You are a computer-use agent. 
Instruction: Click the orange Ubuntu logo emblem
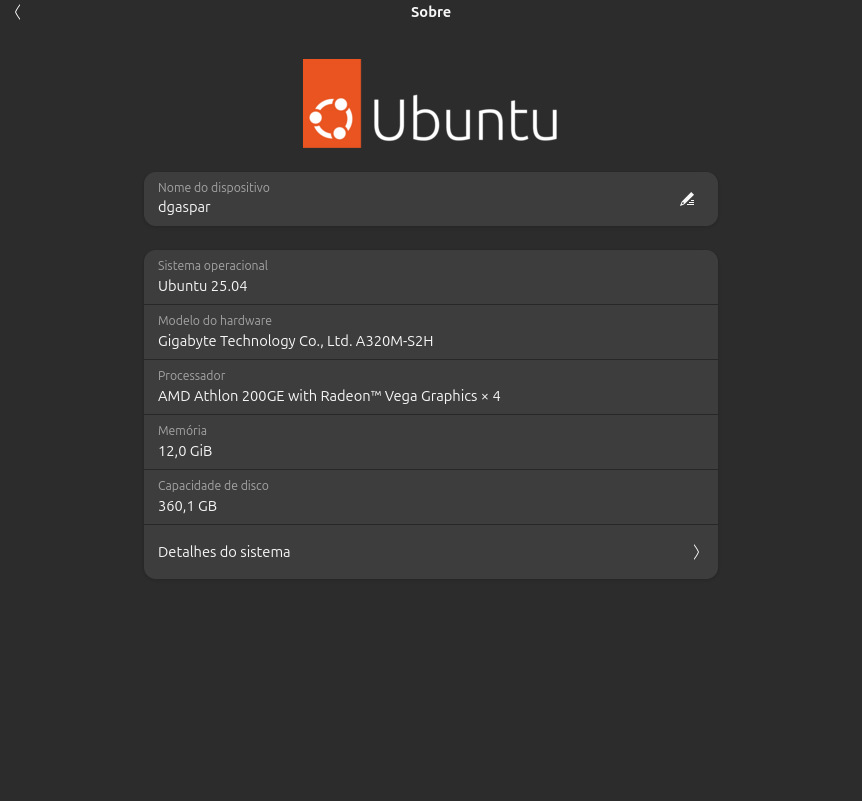click(x=332, y=103)
